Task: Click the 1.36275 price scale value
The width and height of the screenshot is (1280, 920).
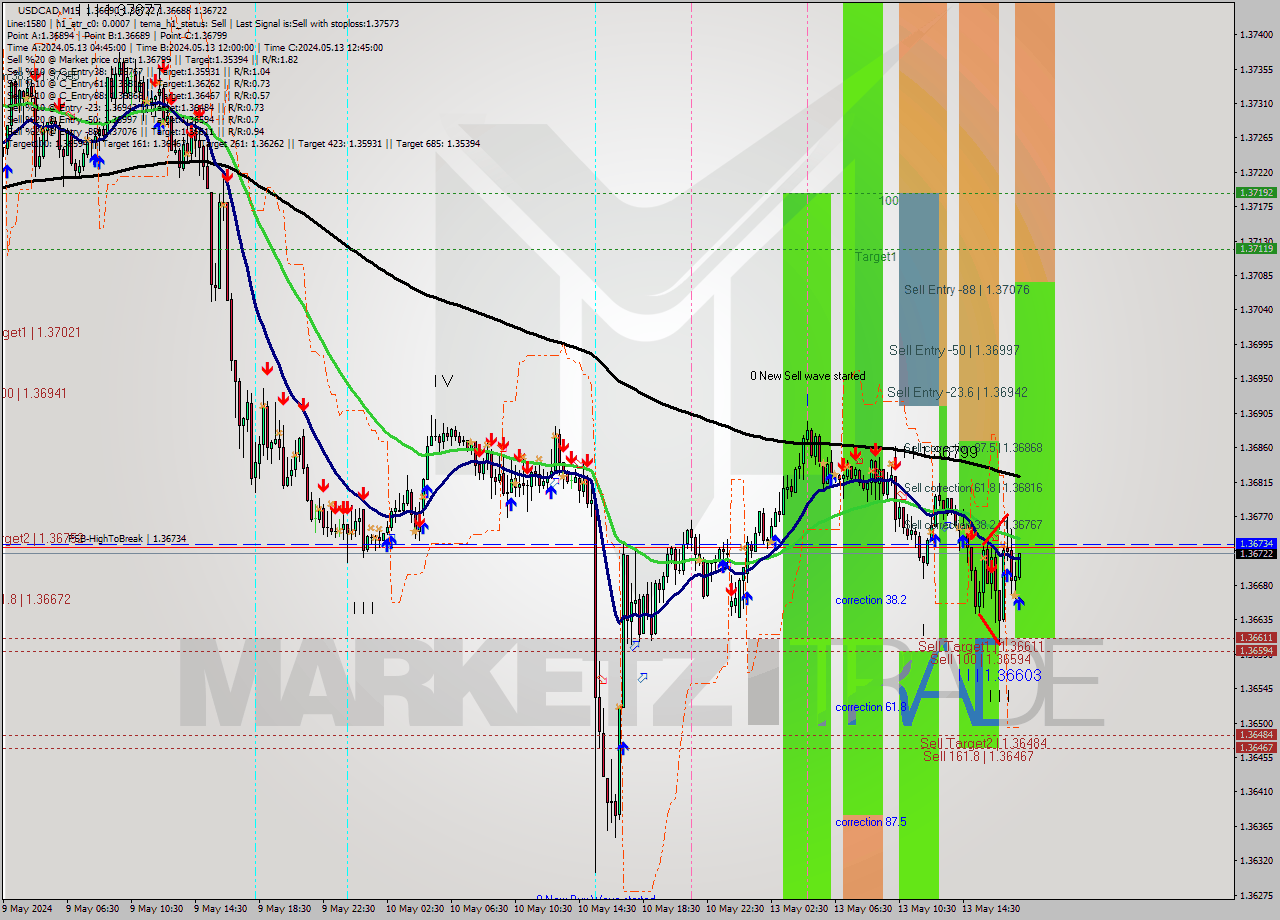Action: 1256,896
